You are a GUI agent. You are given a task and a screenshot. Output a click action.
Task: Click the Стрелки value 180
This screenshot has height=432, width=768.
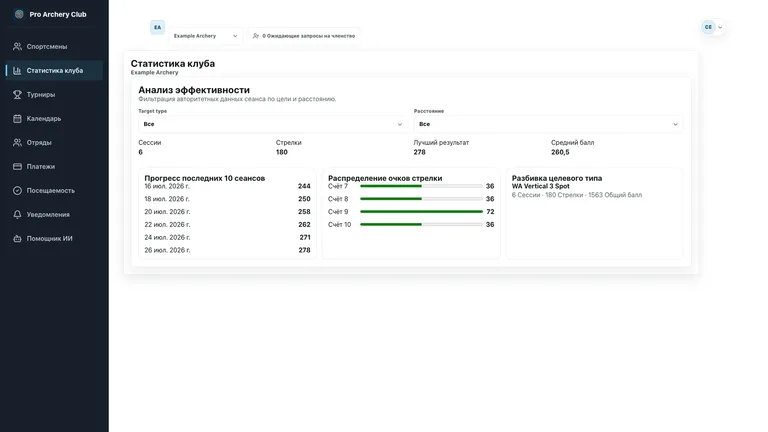[x=282, y=152]
